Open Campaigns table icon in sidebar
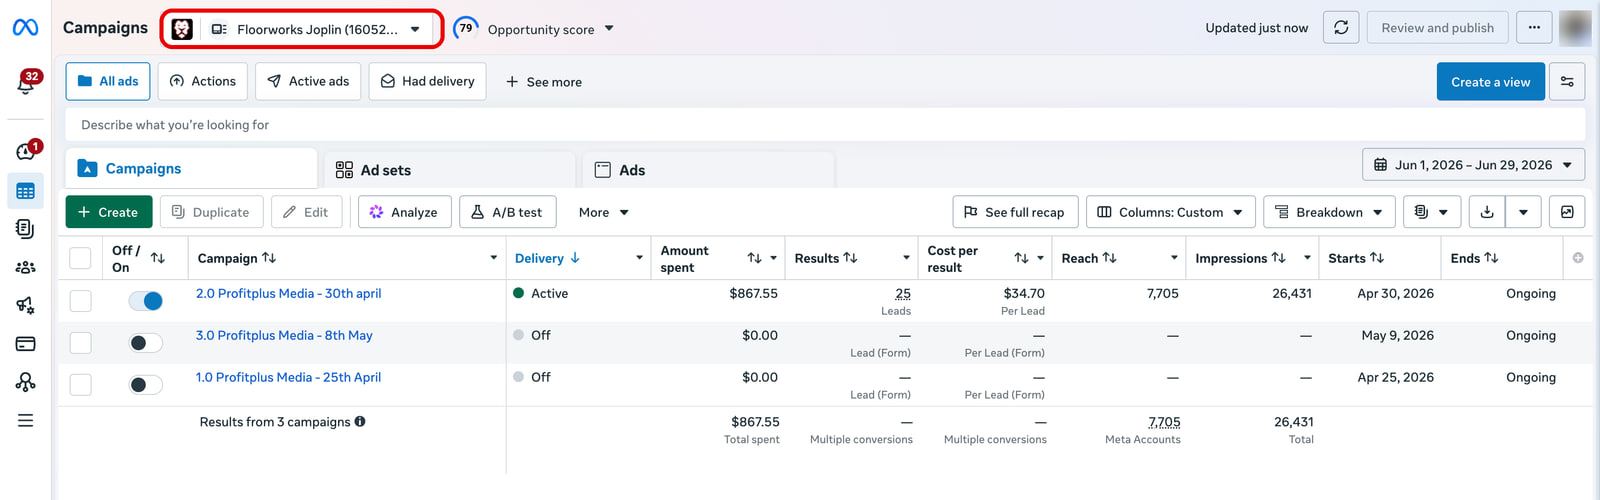 click(26, 191)
